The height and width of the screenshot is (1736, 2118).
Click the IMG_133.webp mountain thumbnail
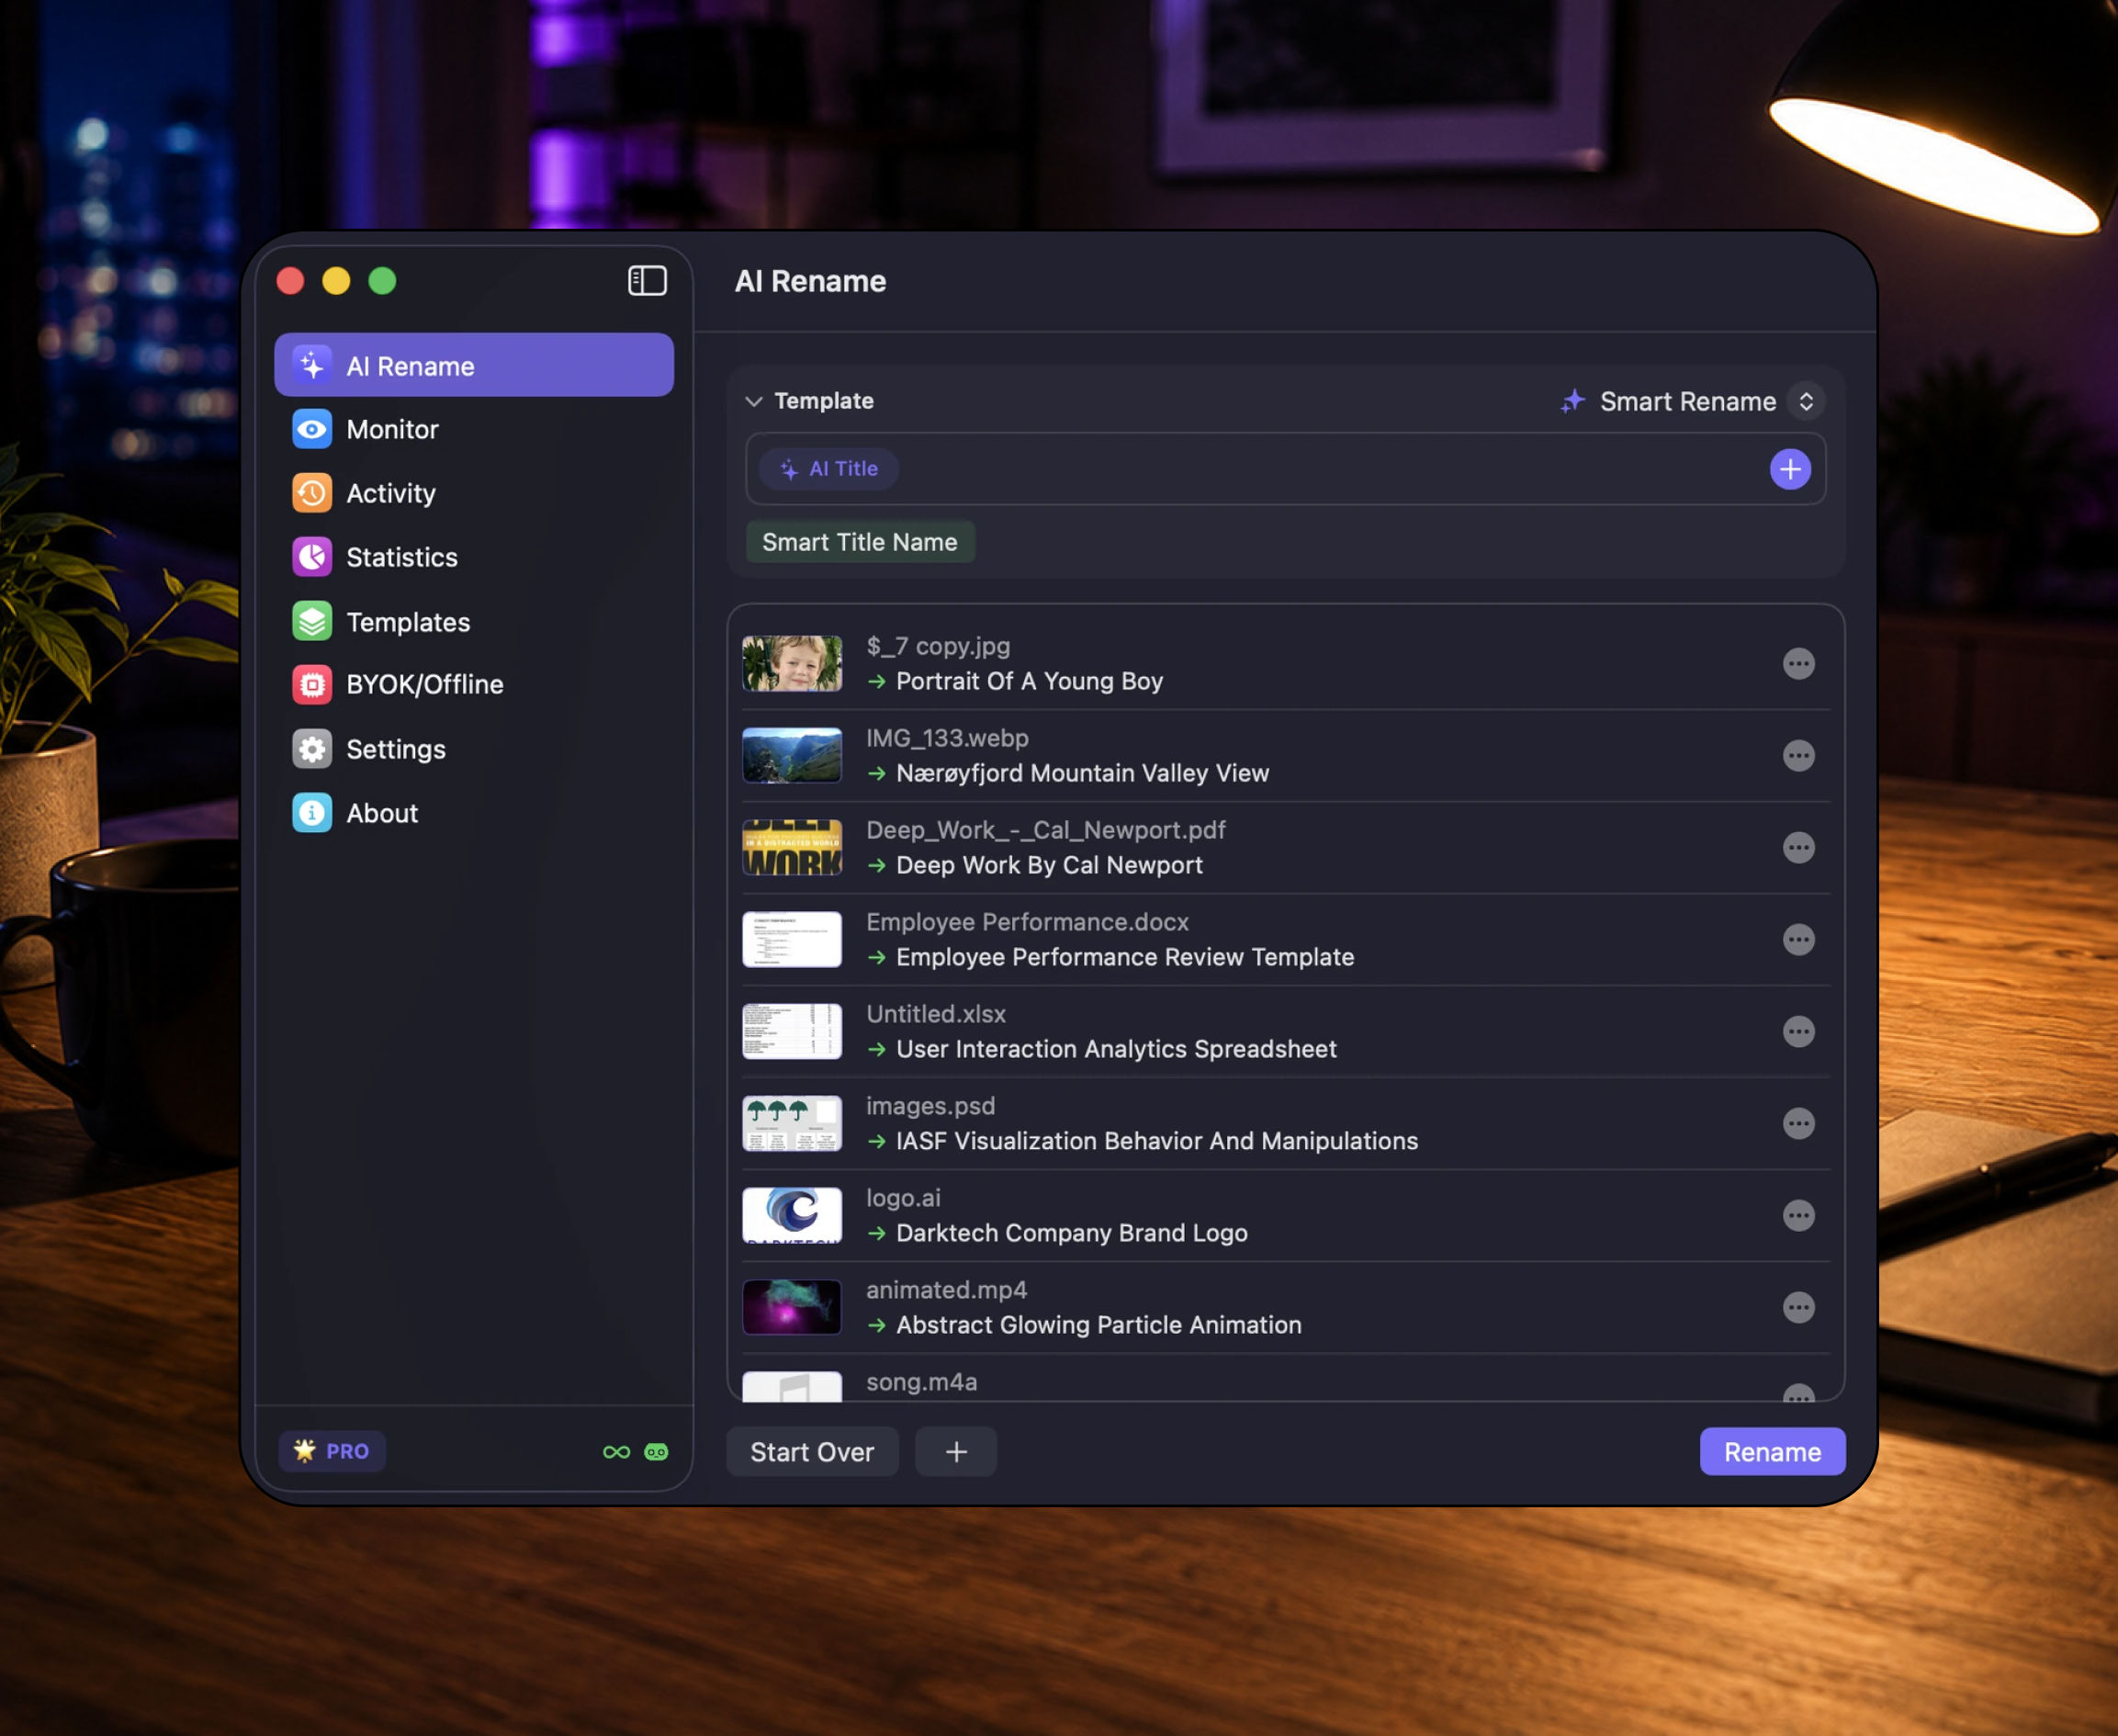(x=792, y=756)
